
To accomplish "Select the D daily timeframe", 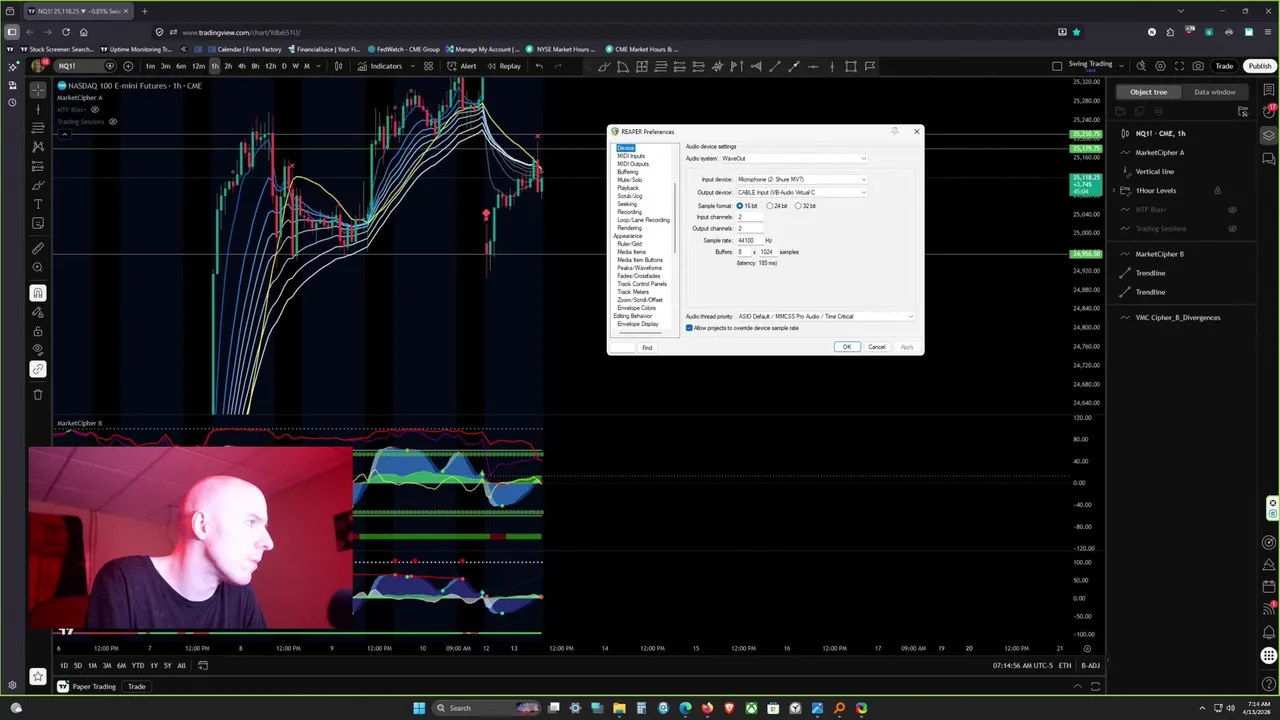I will point(284,66).
